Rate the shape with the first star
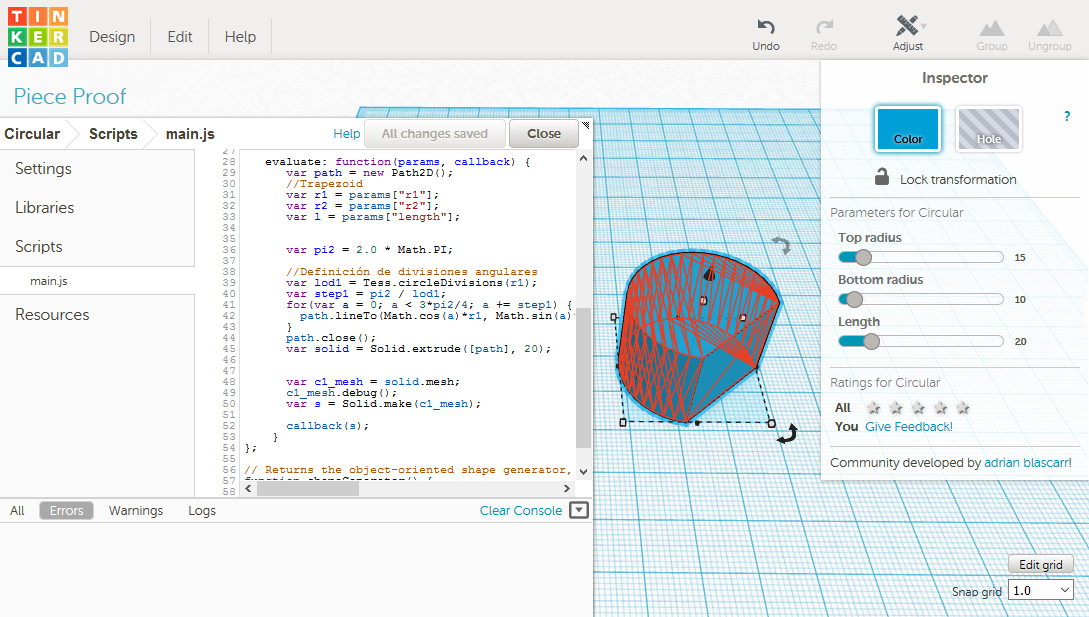 [x=874, y=408]
